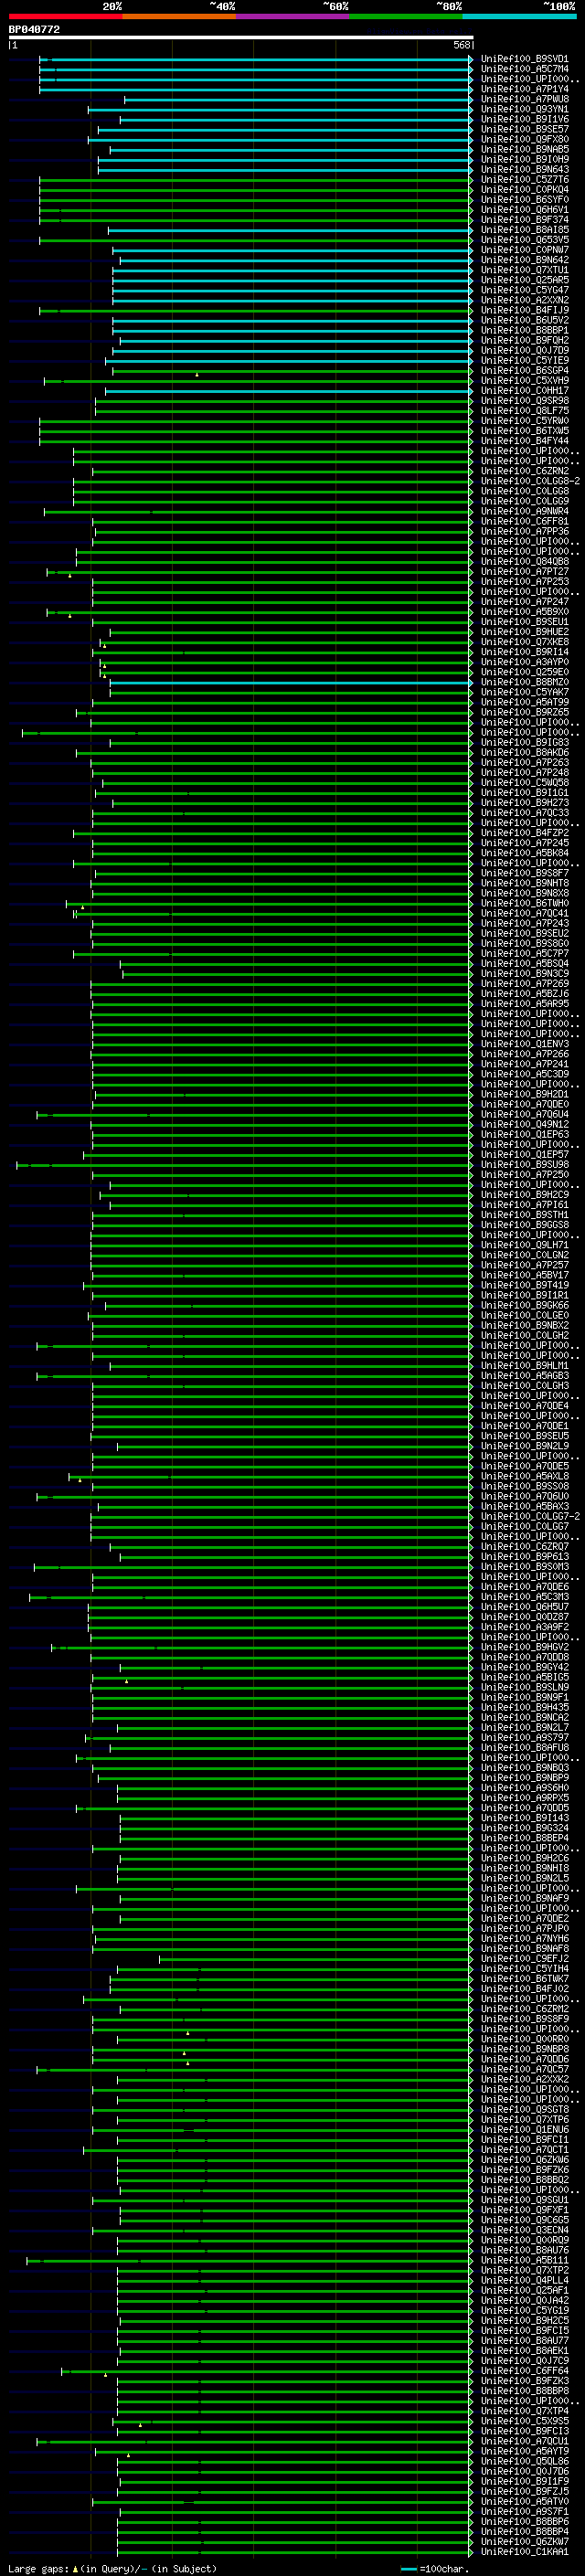
Task: Select the UniRef100_B6SGP4 label
Action: click(524, 370)
